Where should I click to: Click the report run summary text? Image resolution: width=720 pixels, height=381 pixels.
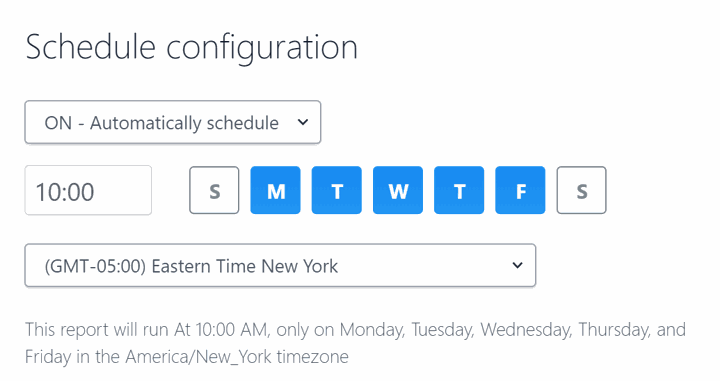click(355, 343)
